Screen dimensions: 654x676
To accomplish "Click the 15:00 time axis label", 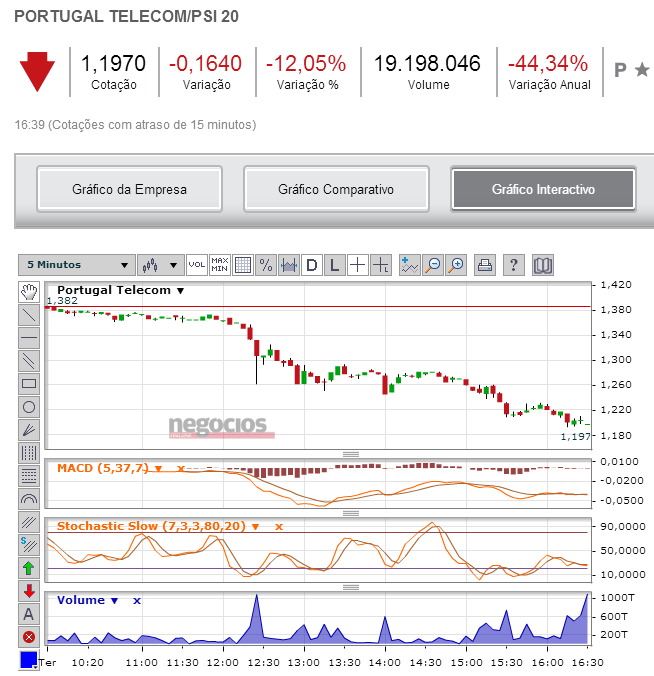I will point(466,663).
